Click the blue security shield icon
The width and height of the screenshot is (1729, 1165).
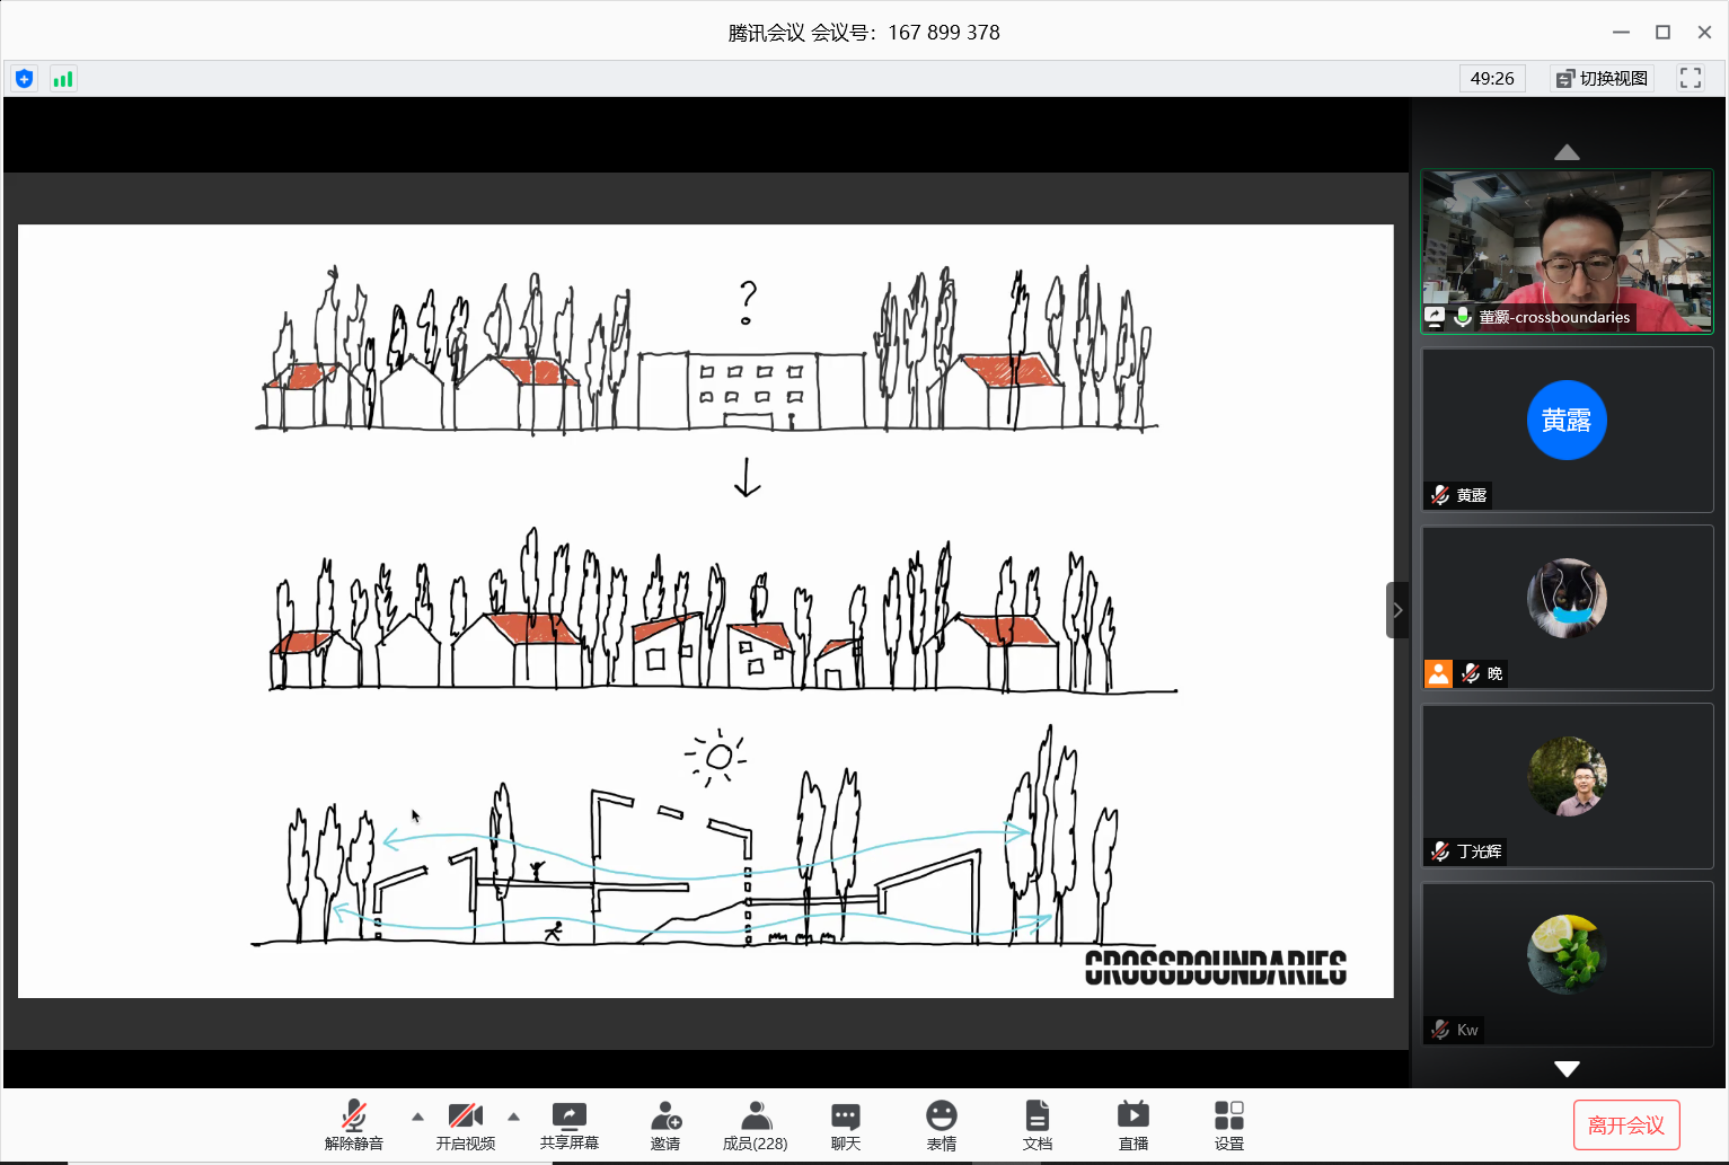25,79
